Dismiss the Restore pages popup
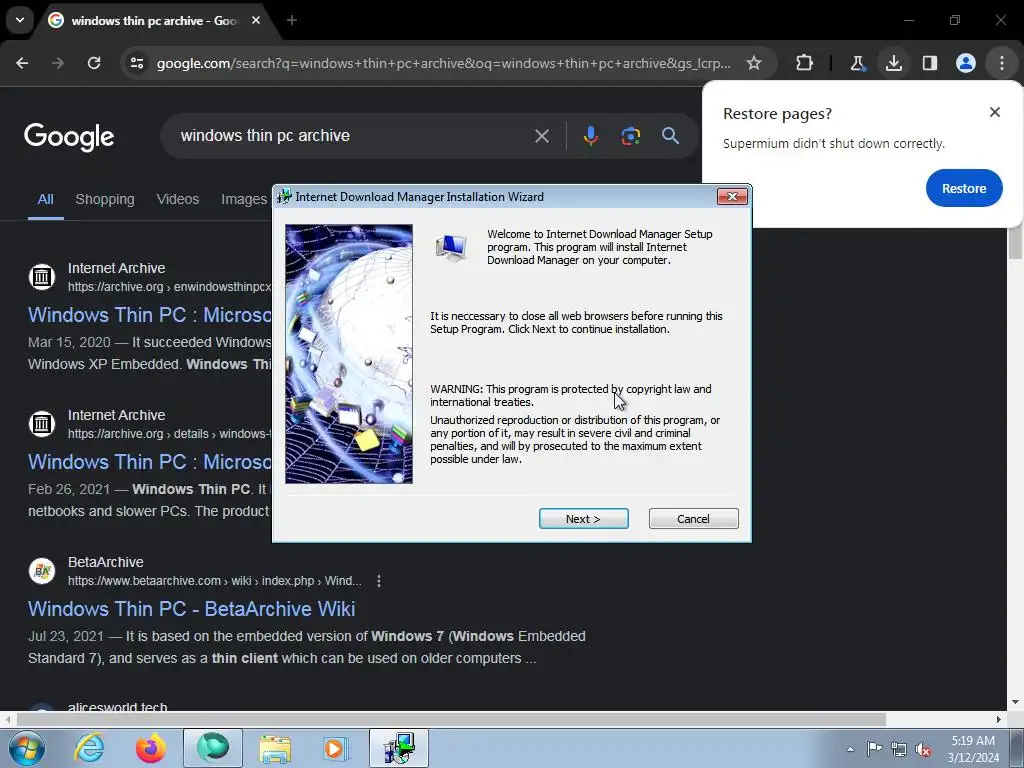 (994, 112)
